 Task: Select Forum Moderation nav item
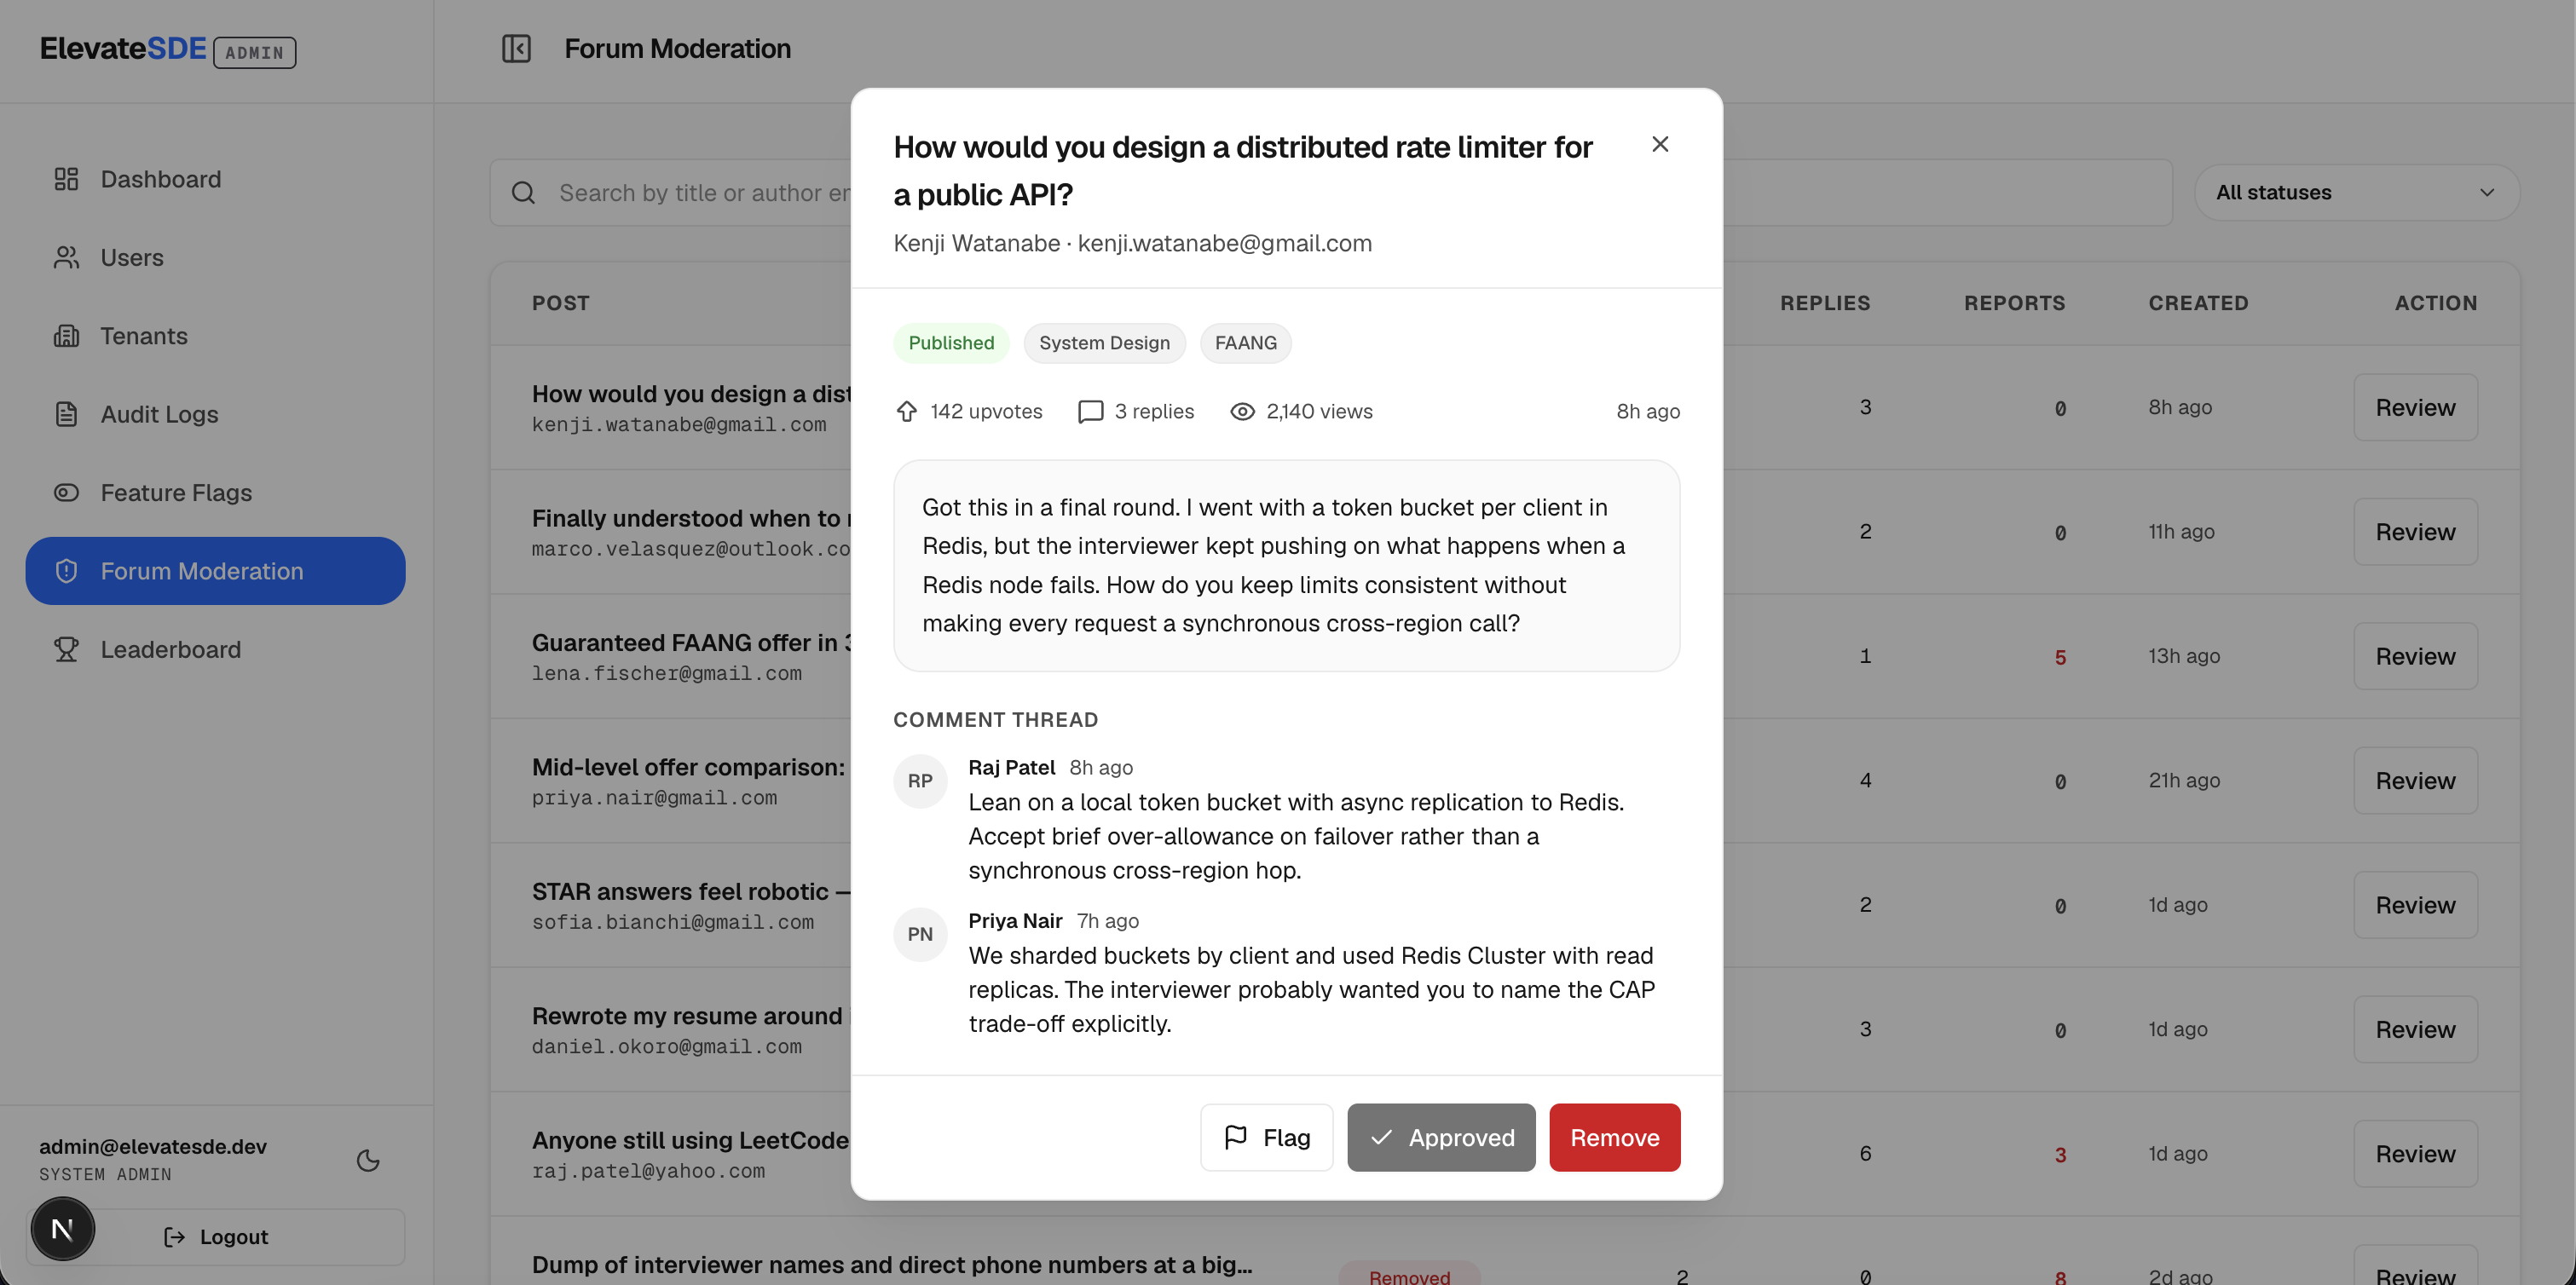[x=215, y=571]
